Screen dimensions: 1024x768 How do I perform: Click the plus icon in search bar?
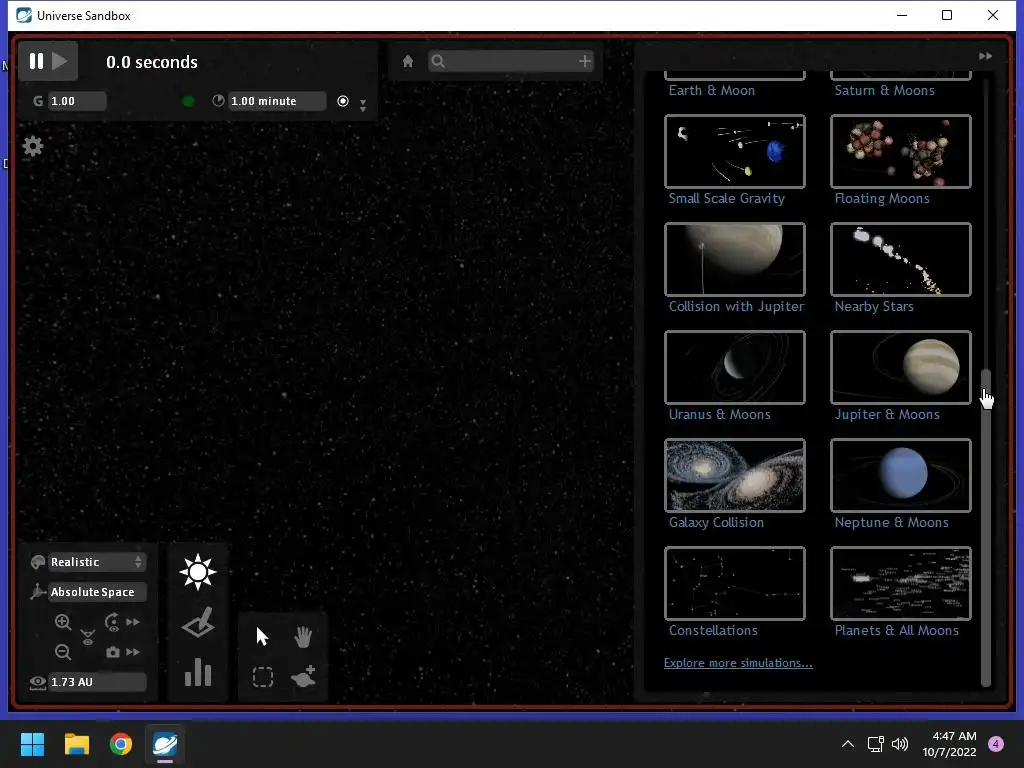[584, 61]
